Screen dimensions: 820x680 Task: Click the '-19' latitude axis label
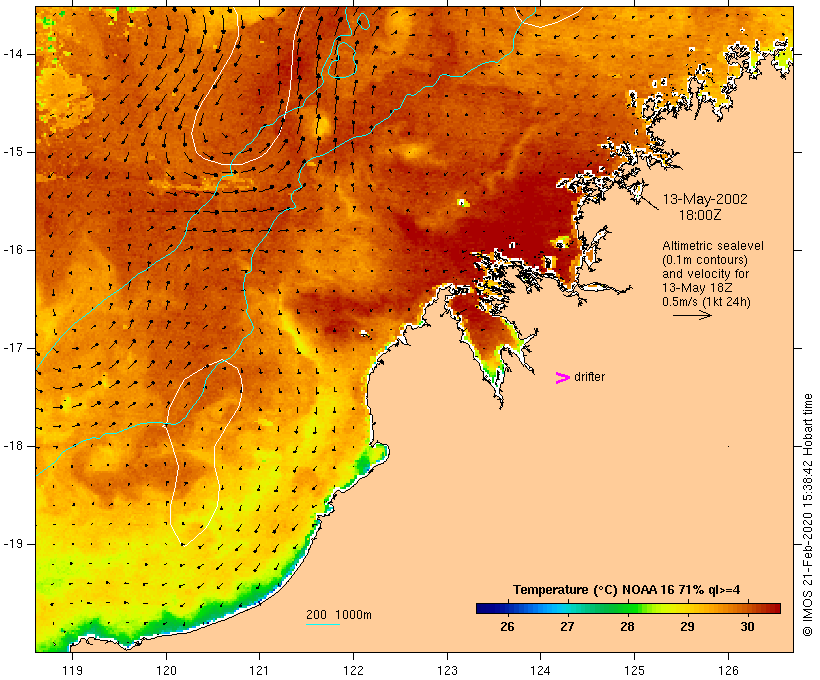pos(12,544)
